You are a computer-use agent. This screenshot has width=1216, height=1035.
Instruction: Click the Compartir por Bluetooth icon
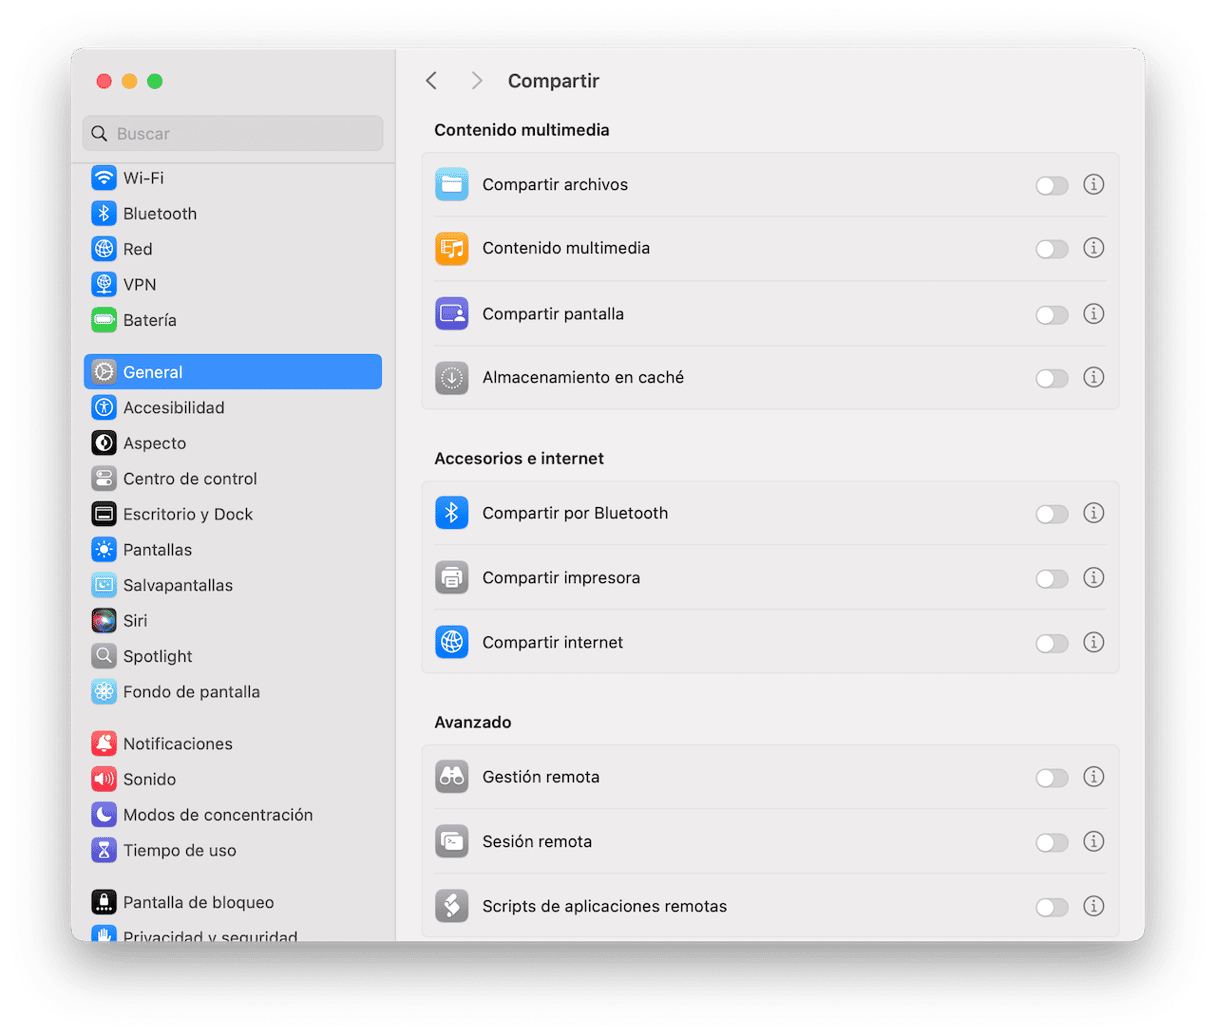coord(452,514)
